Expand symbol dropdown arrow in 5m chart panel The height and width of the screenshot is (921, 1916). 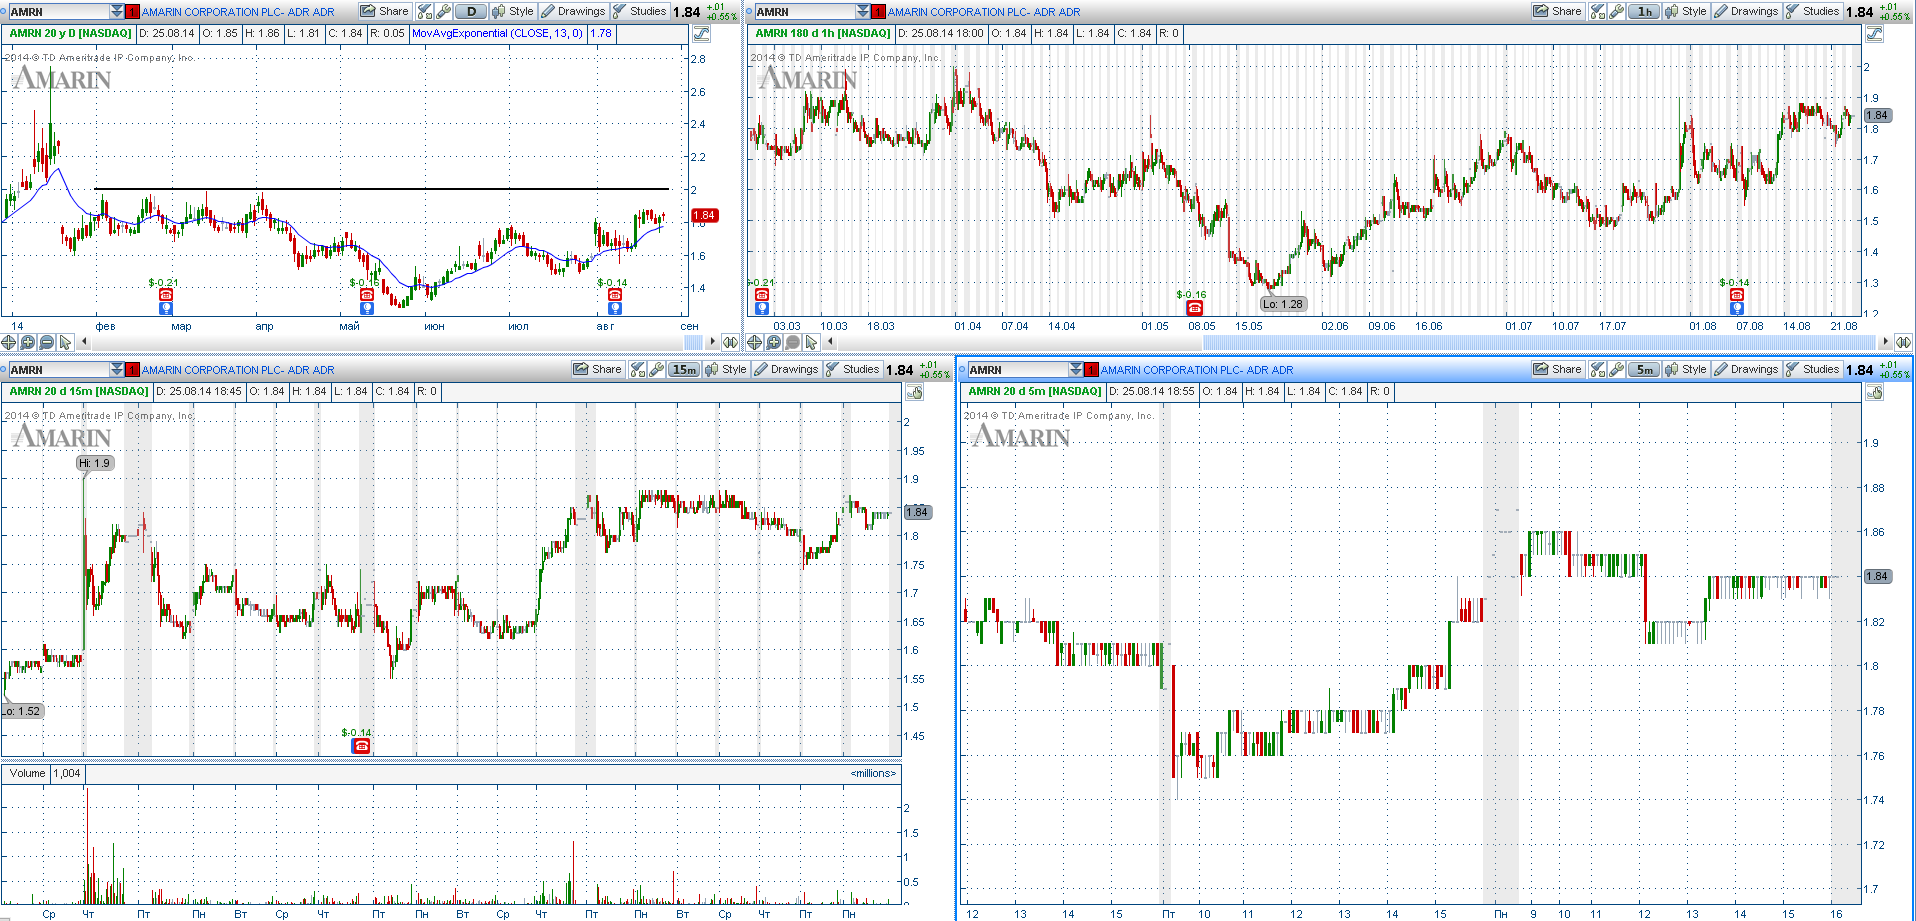[1076, 369]
